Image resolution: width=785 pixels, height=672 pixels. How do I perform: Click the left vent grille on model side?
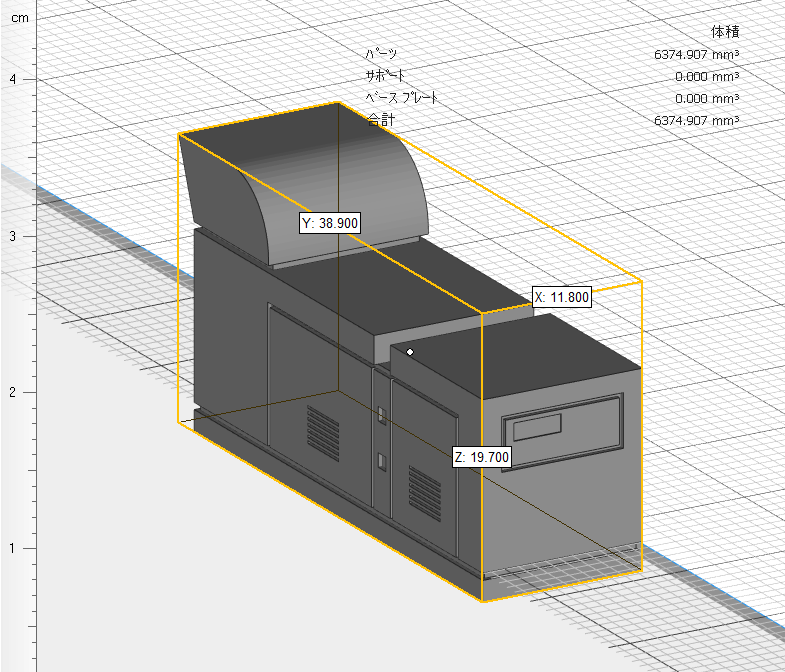(x=323, y=433)
